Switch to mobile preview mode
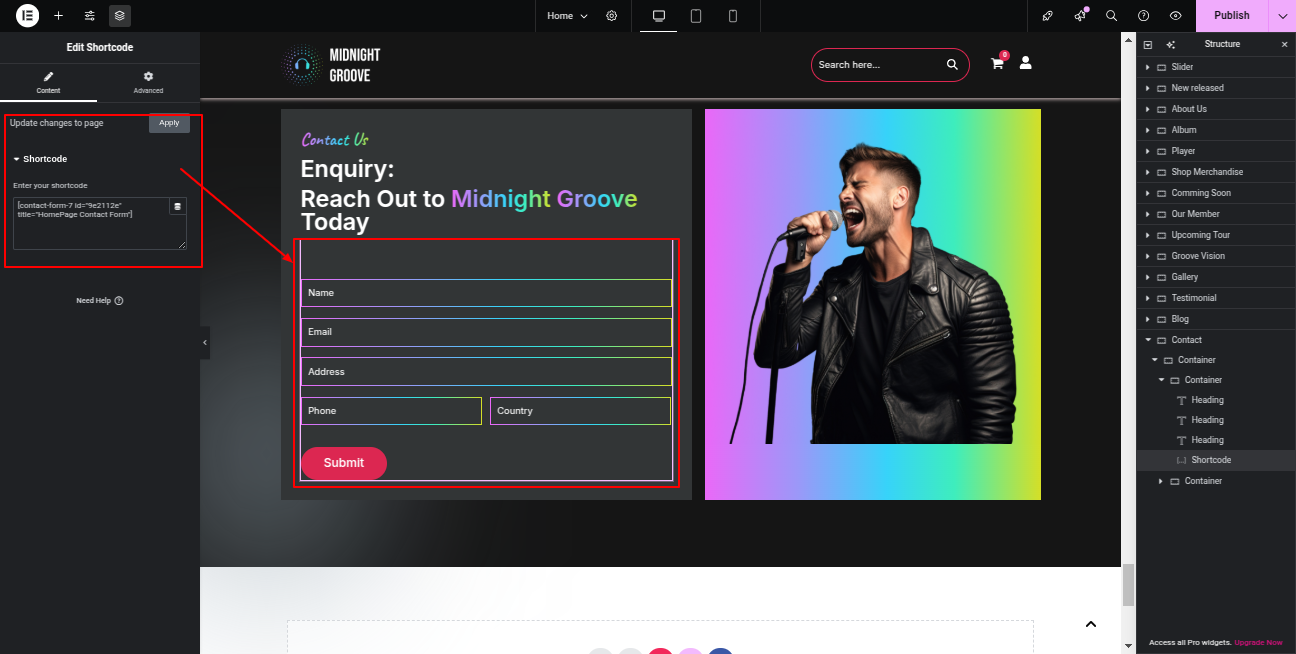 pos(733,16)
